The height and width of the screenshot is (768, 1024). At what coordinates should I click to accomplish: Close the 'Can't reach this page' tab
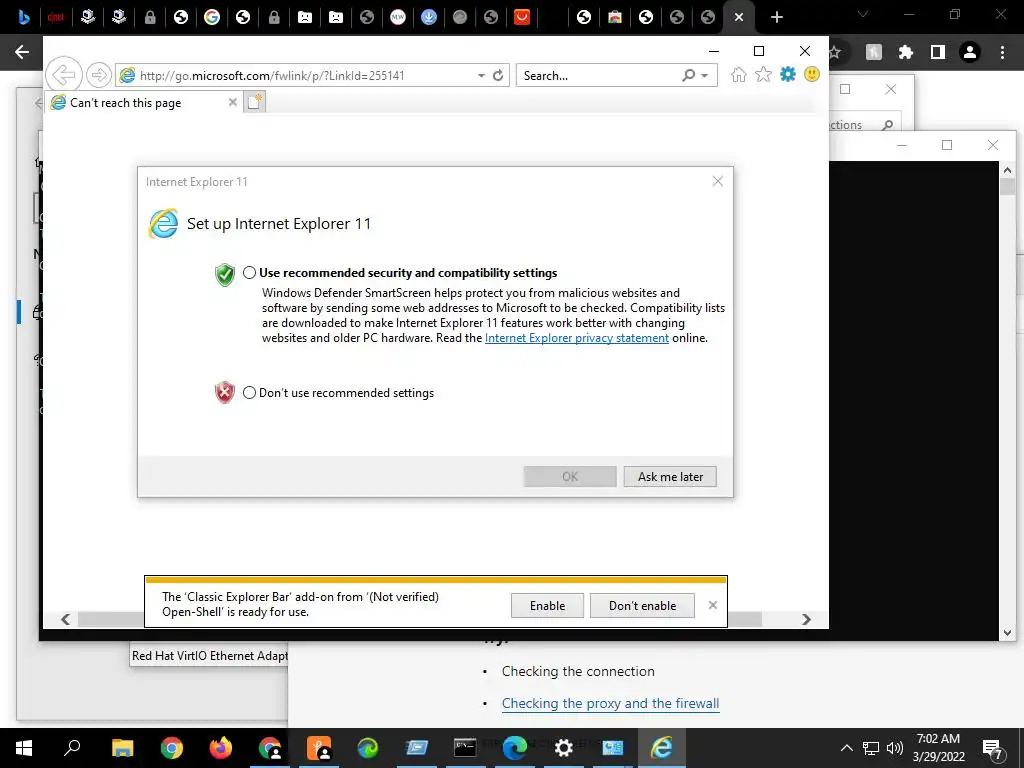click(232, 102)
